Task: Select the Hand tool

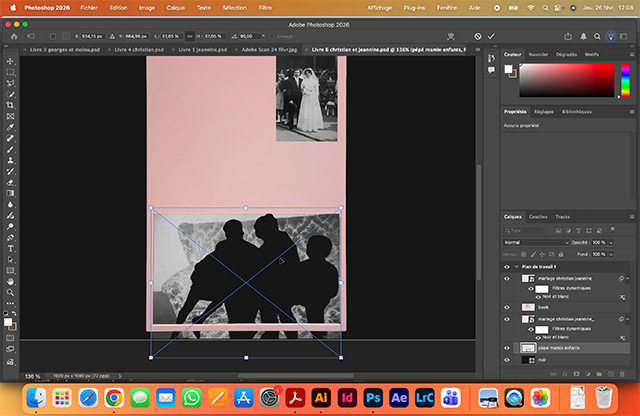Action: (x=10, y=282)
